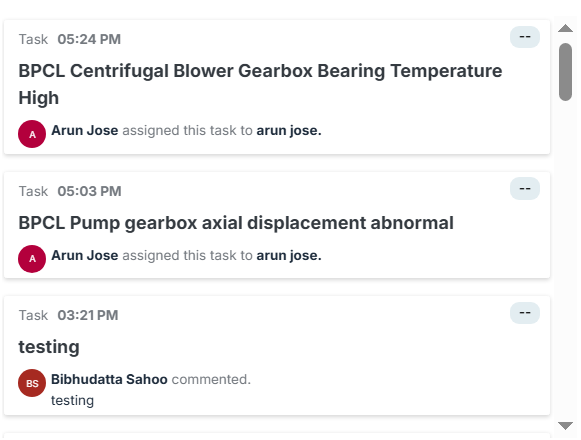Click the 03:21 PM timestamp
The image size is (581, 440).
pos(88,315)
